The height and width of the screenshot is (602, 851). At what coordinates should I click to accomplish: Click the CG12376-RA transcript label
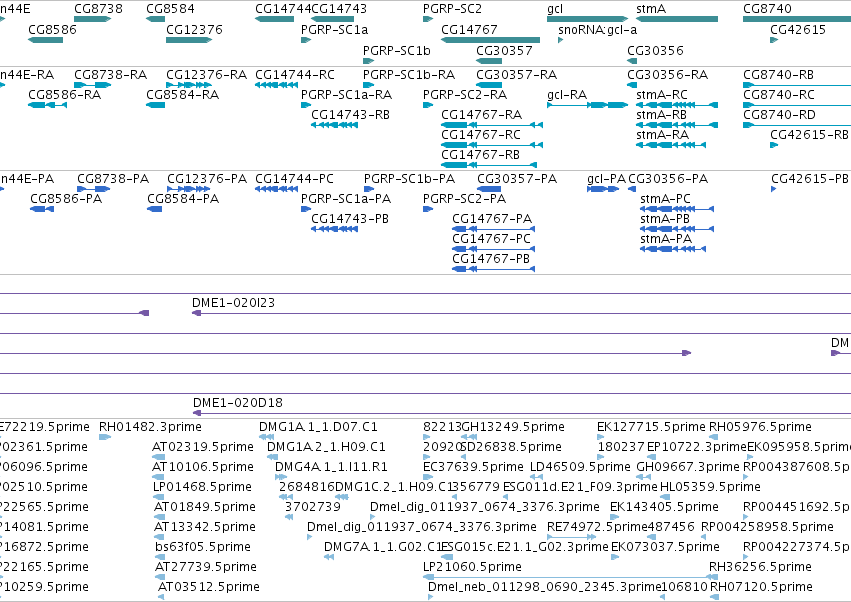point(206,74)
